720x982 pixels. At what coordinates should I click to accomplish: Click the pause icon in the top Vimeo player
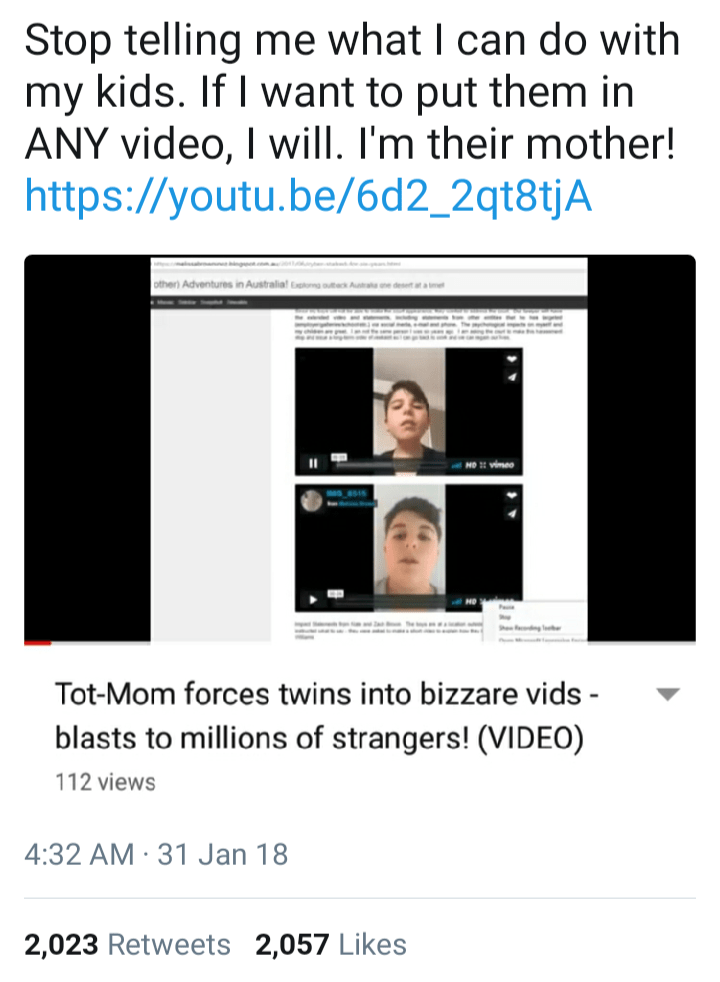click(313, 464)
